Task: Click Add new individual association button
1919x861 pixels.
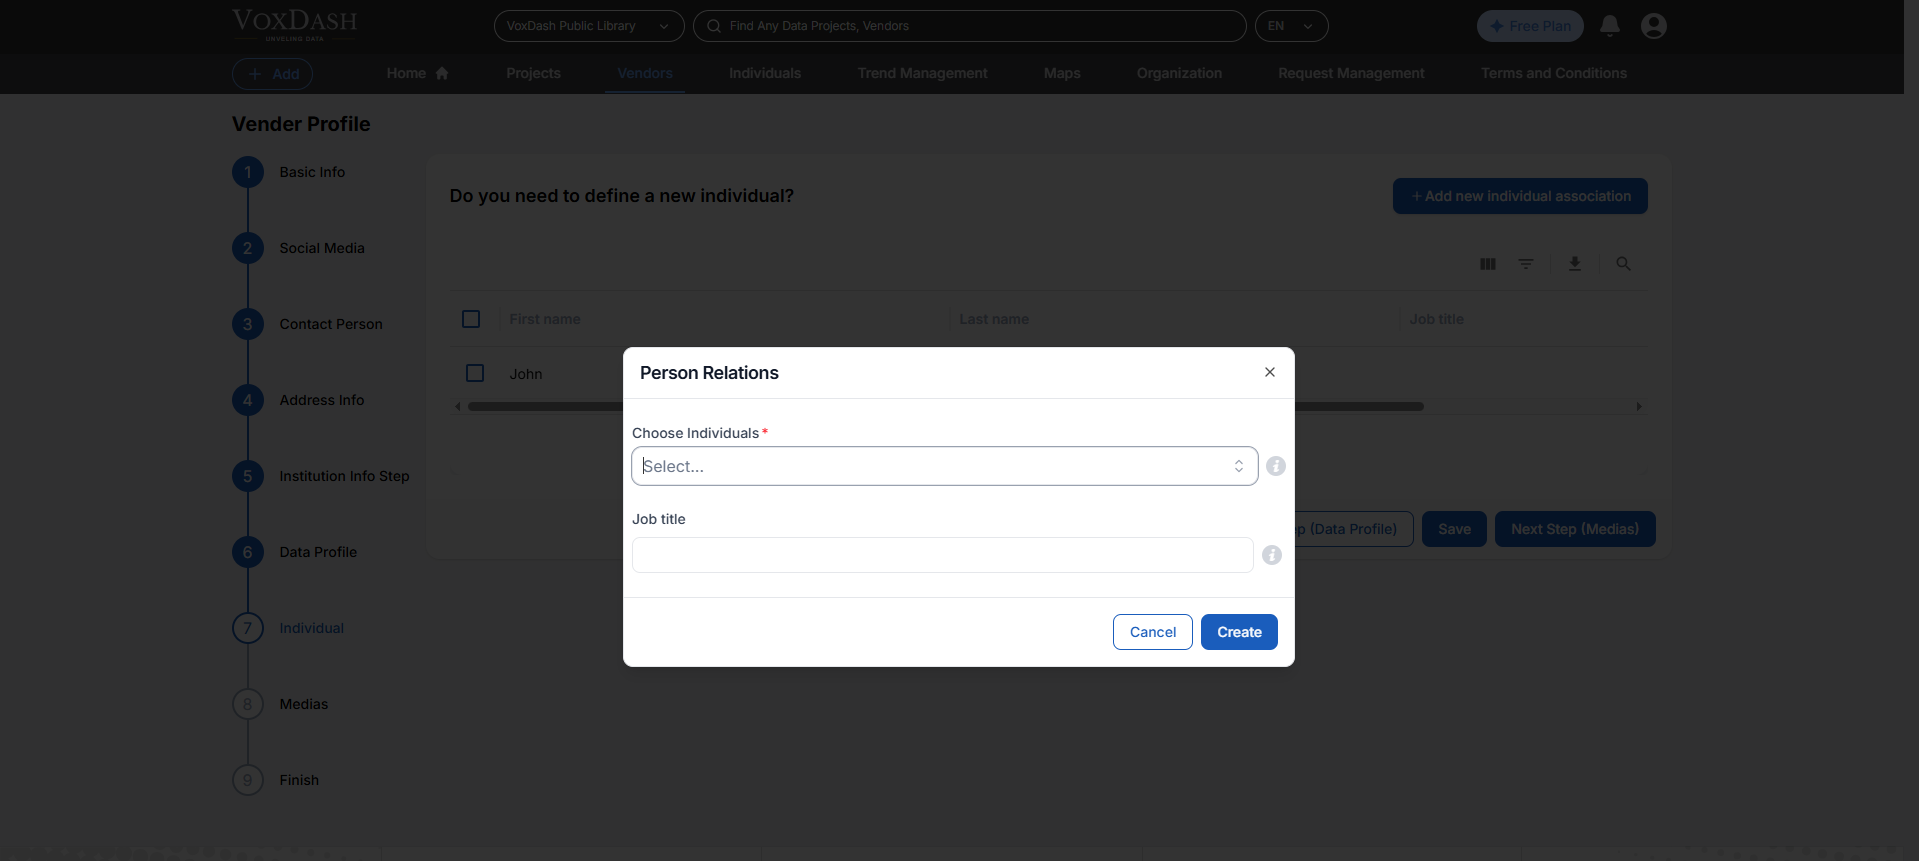Action: [1520, 196]
